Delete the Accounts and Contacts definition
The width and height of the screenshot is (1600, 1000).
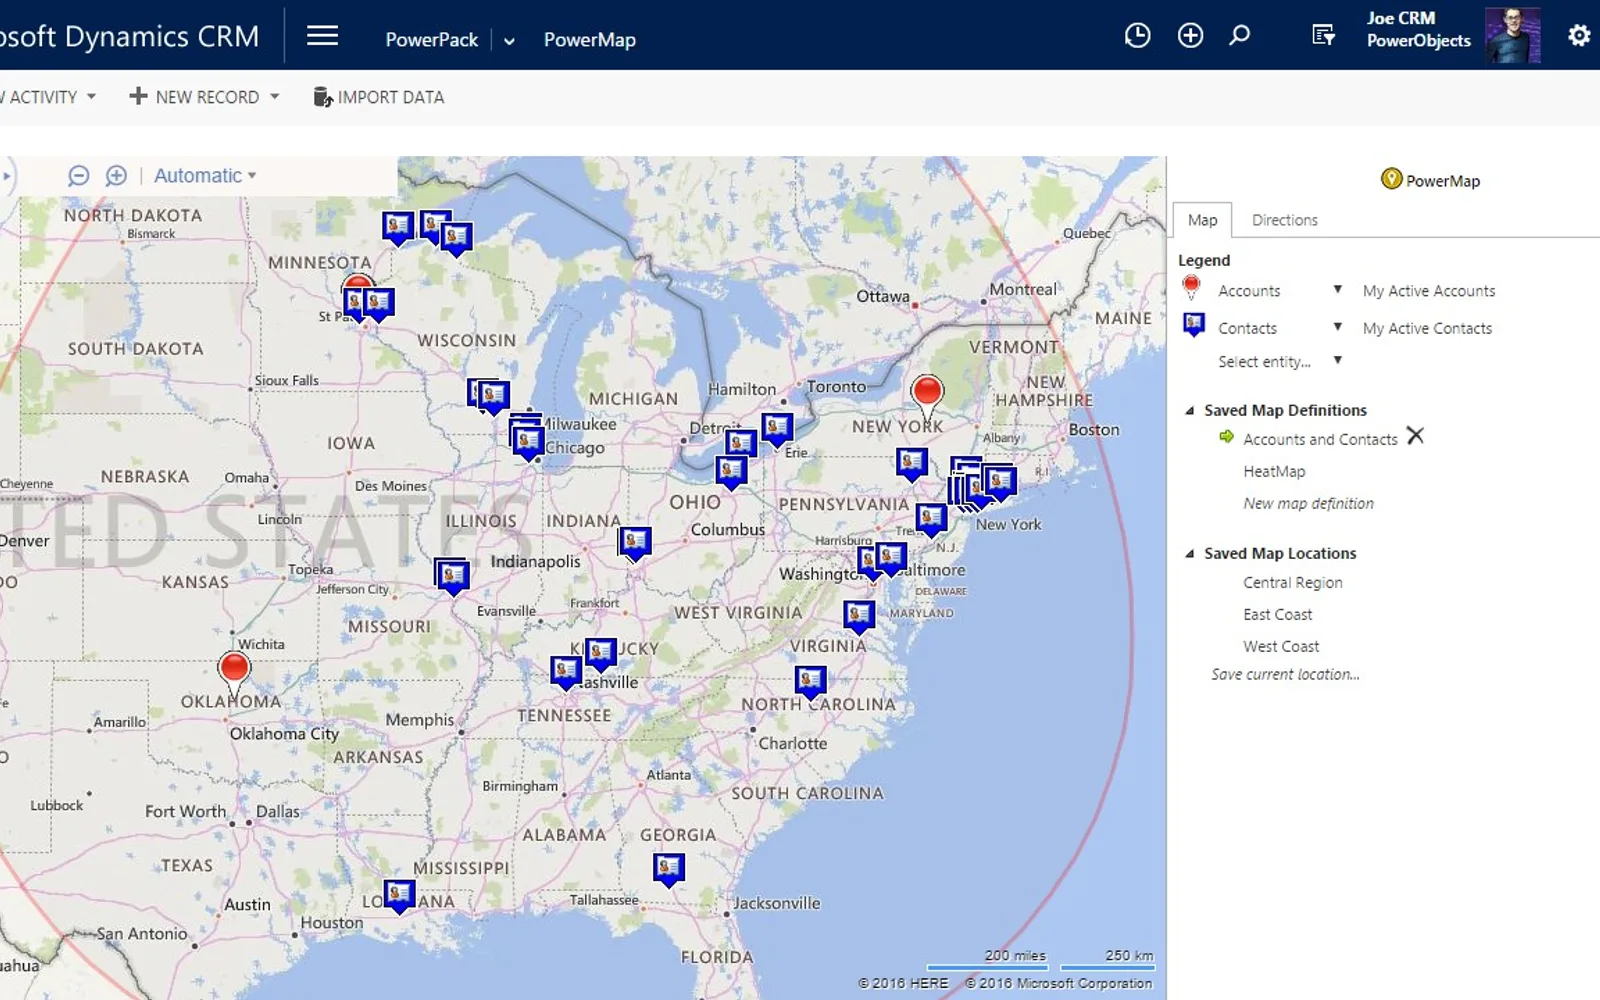tap(1415, 436)
